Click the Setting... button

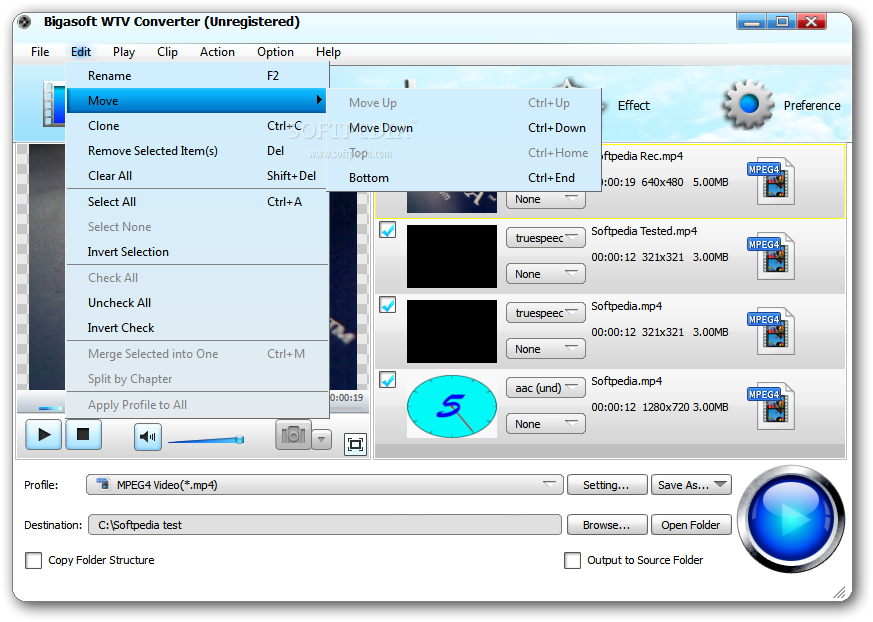click(x=607, y=484)
